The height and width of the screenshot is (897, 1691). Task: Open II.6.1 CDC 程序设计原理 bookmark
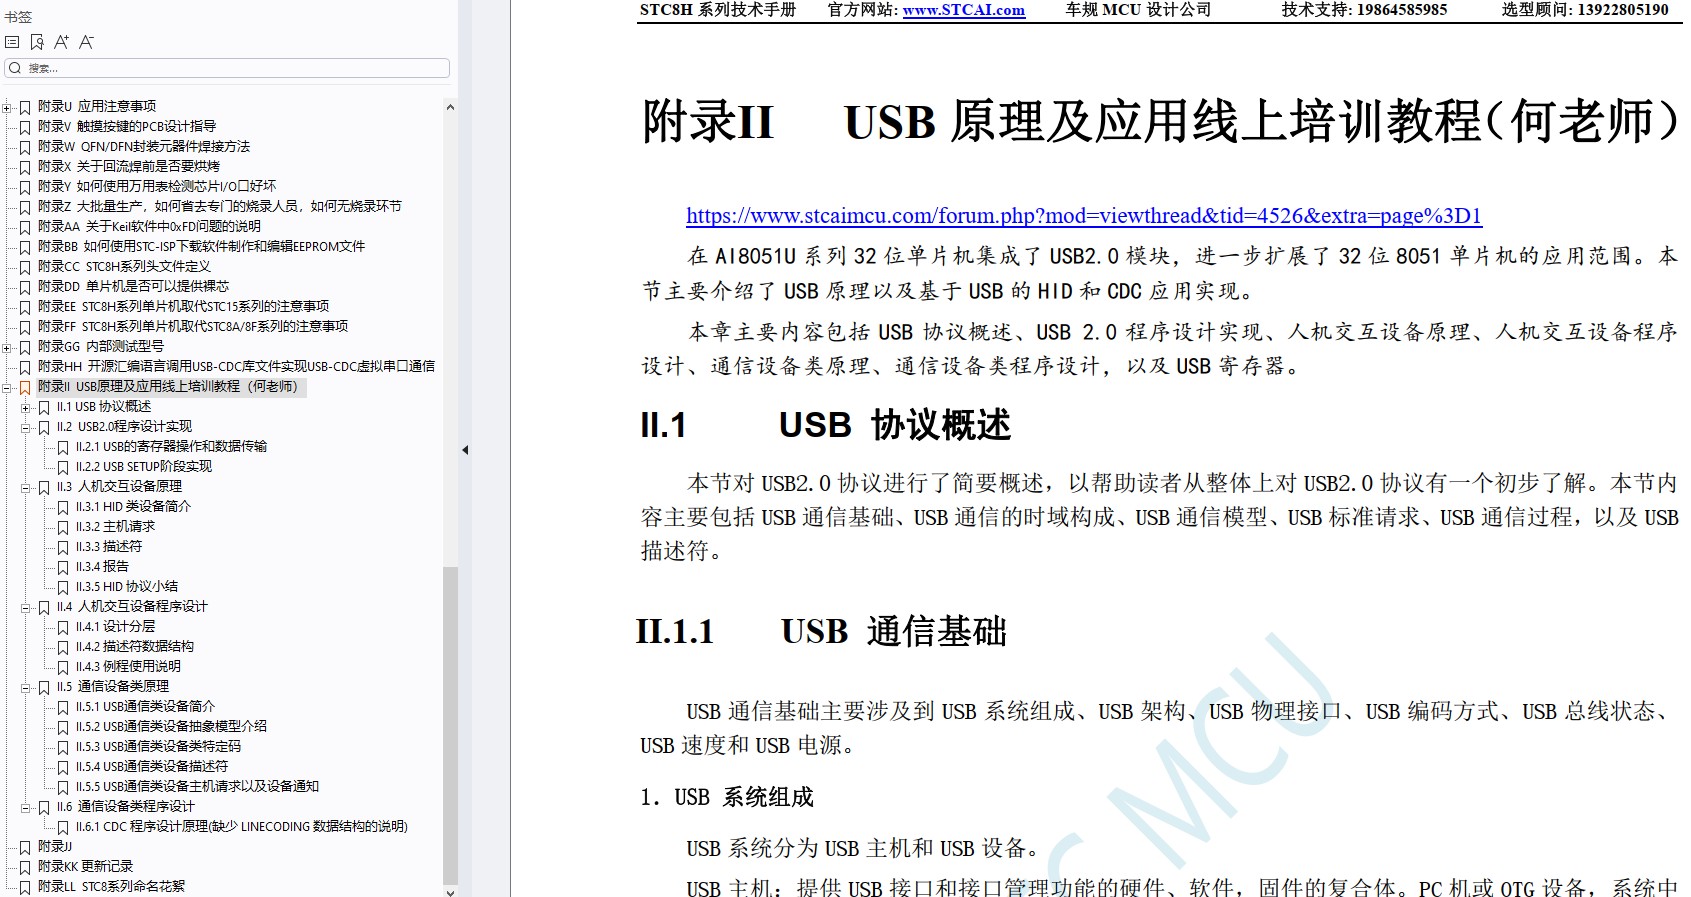pos(242,826)
